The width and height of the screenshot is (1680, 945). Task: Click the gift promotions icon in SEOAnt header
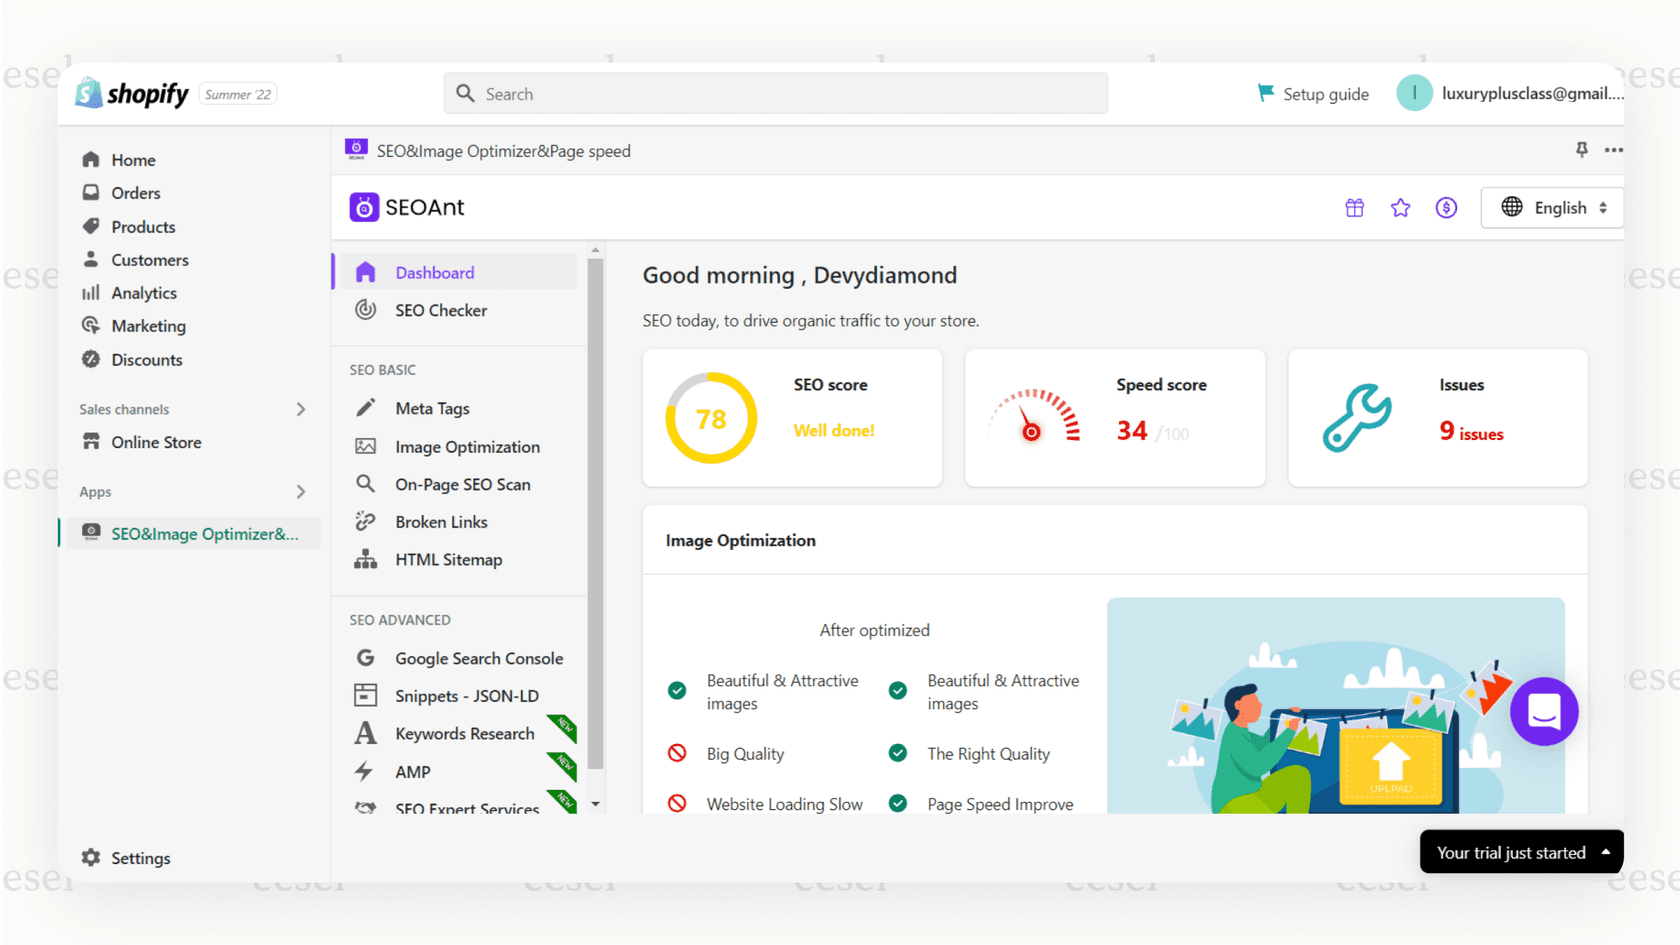[x=1354, y=207]
